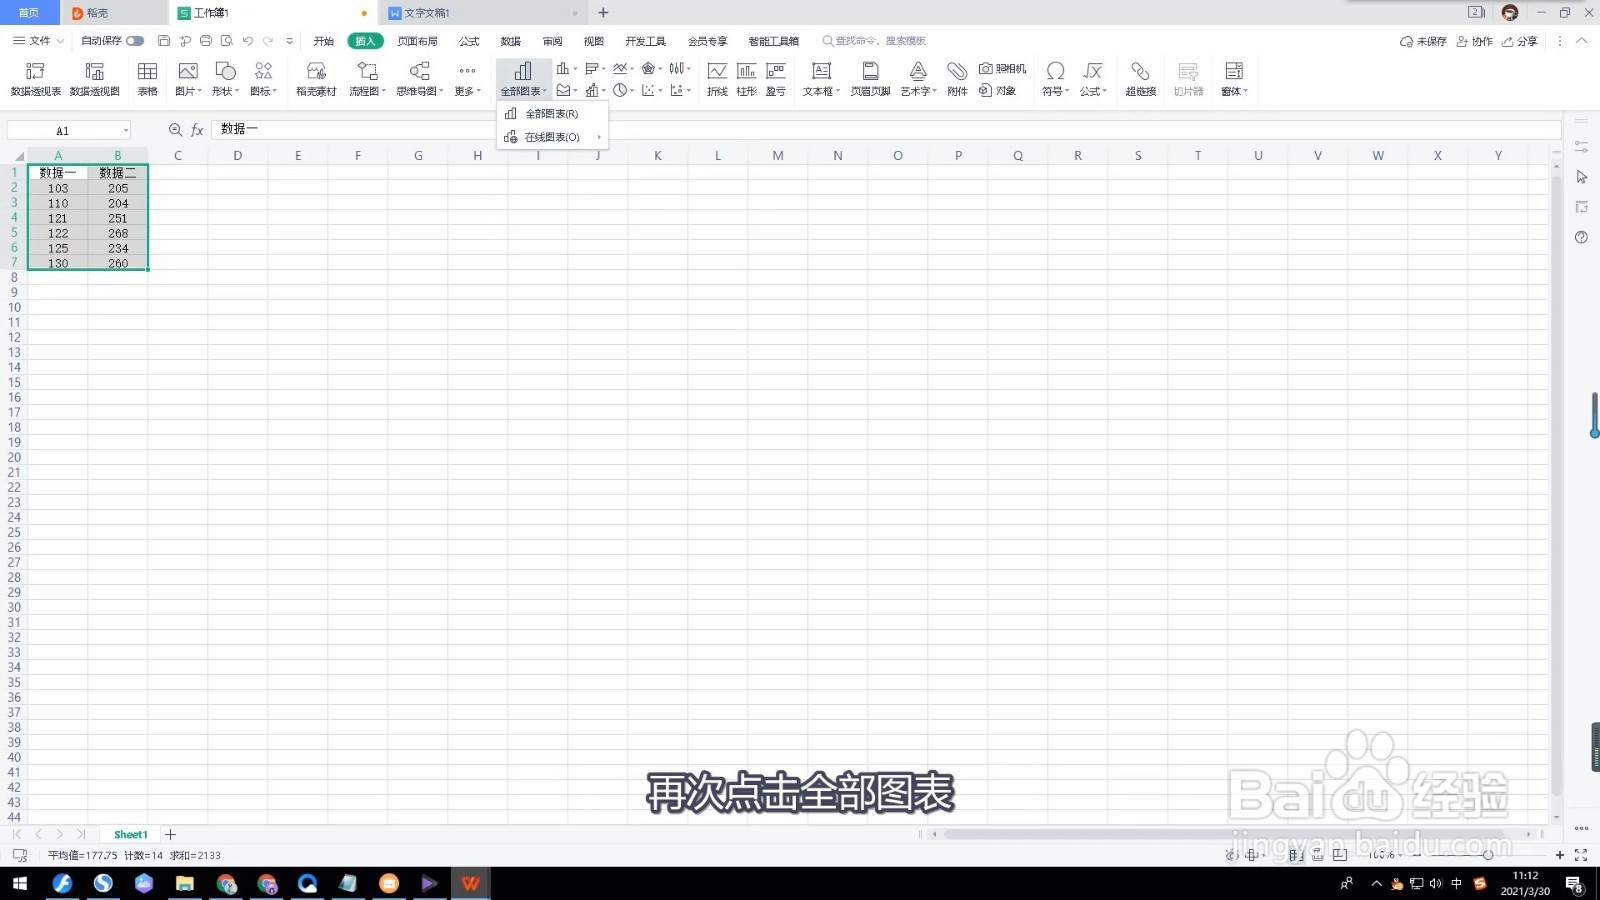Open help icon in right sidebar
The image size is (1600, 900).
point(1581,237)
